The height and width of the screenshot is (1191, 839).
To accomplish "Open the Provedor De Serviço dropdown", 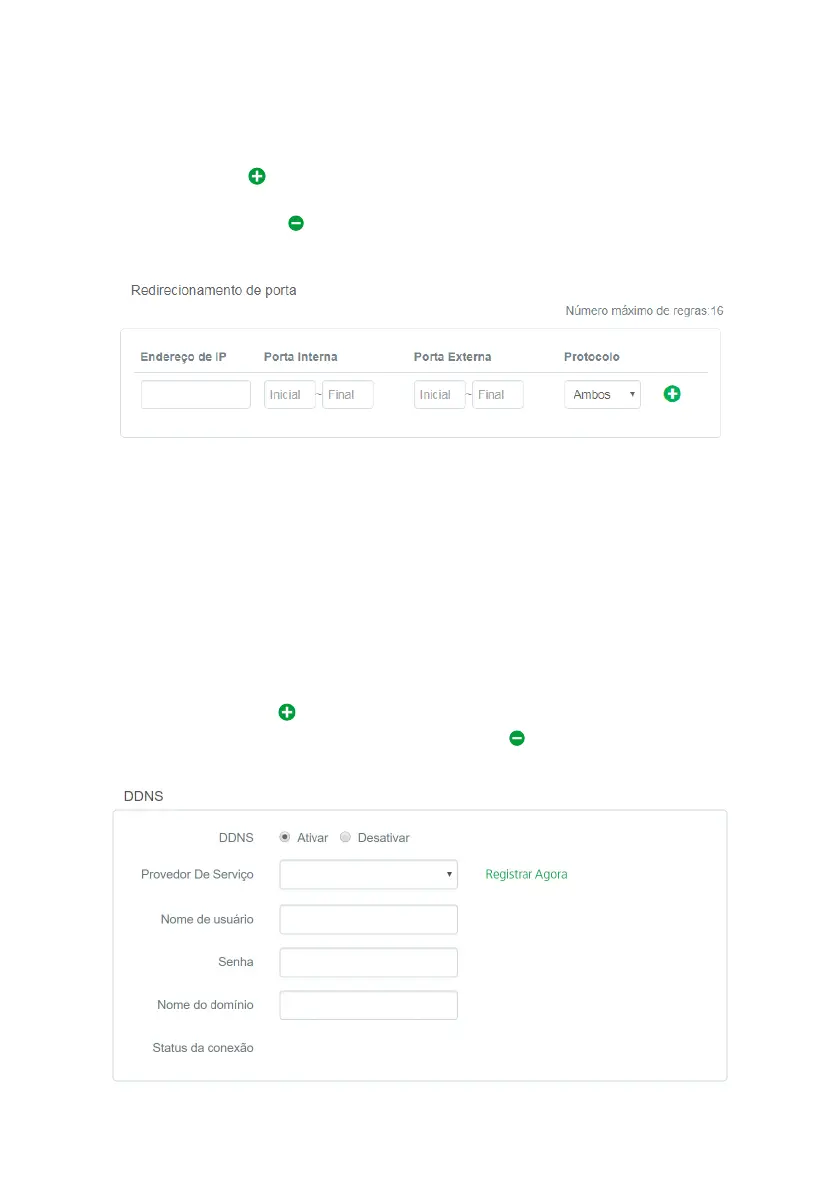I will pos(368,874).
